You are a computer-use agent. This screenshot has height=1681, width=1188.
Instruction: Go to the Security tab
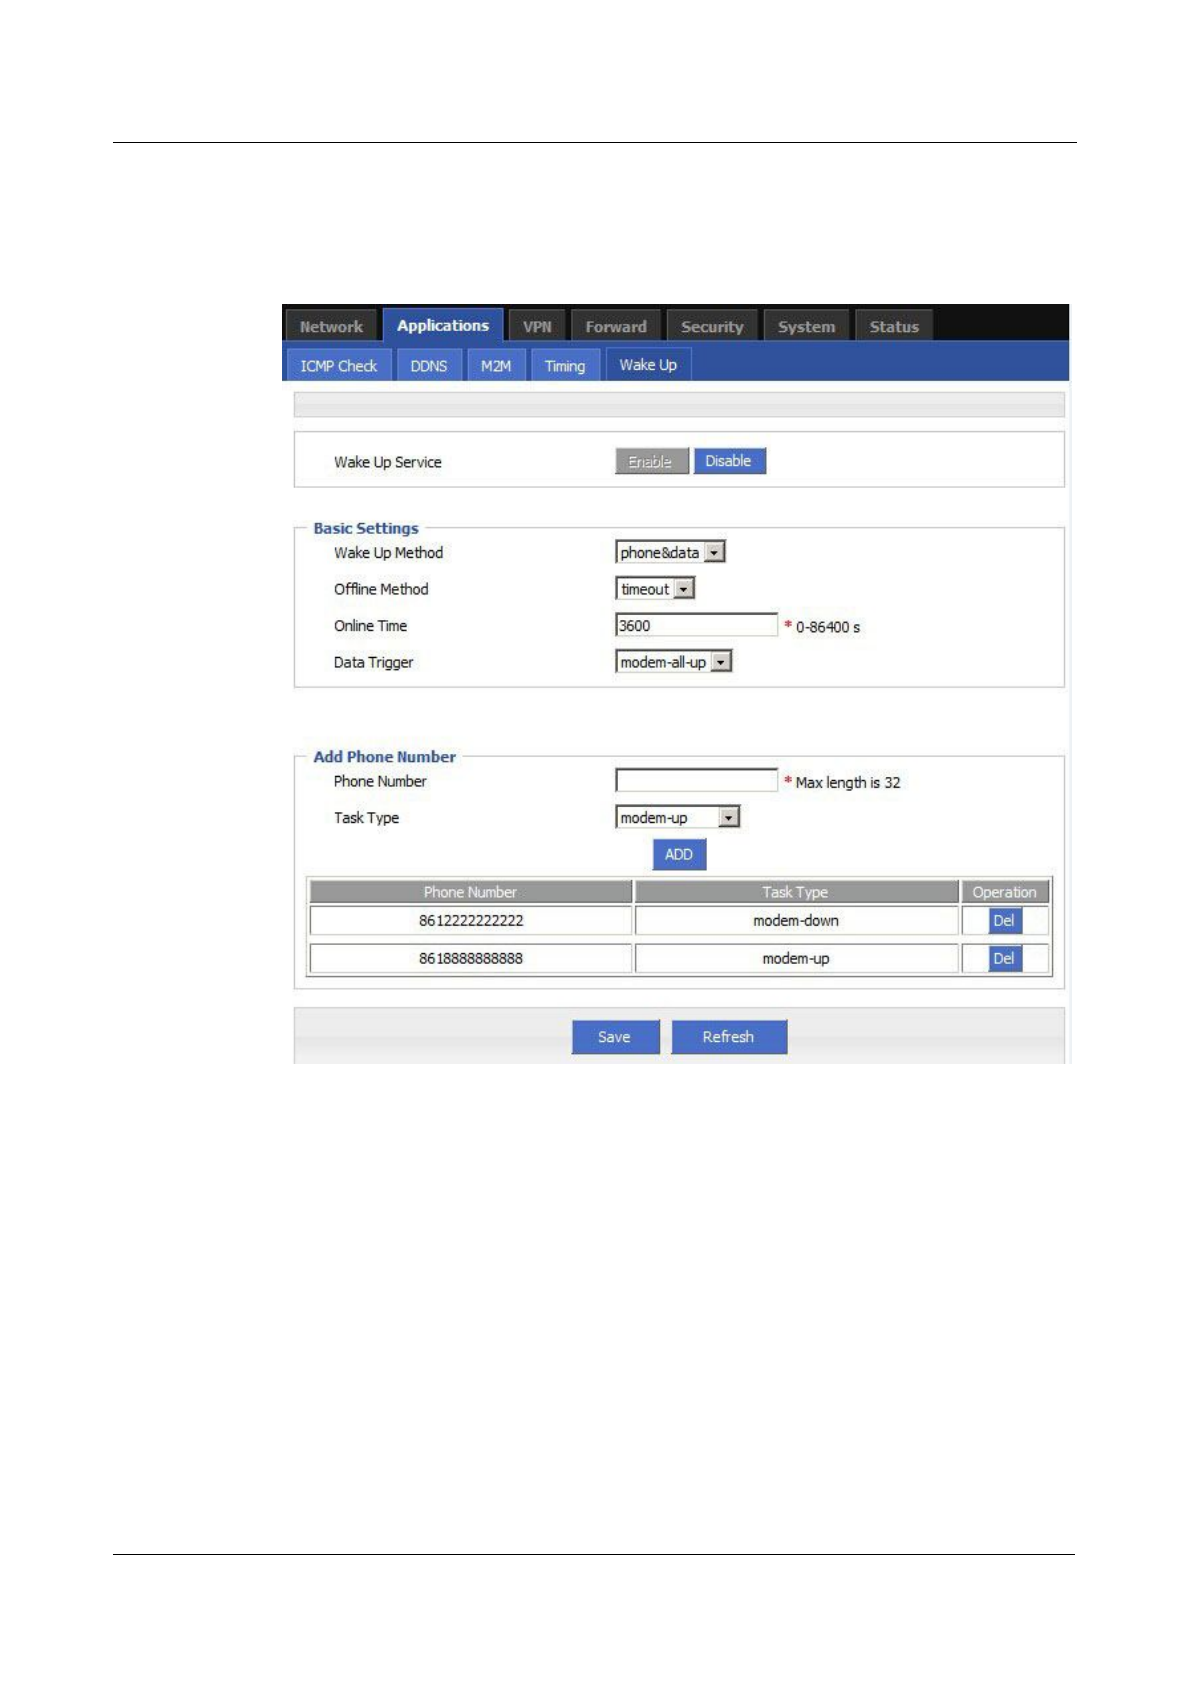pyautogui.click(x=712, y=326)
